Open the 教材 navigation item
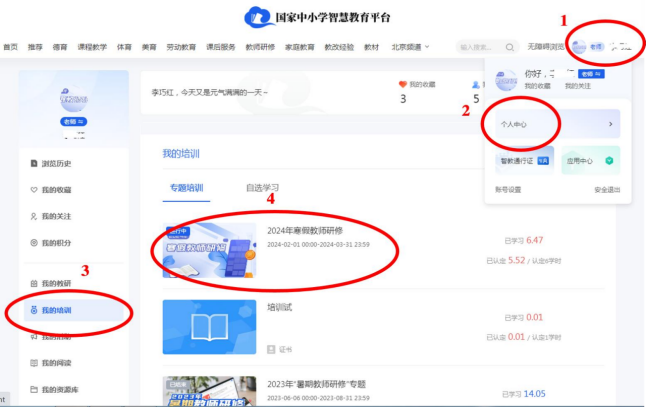The height and width of the screenshot is (408, 647). [371, 47]
